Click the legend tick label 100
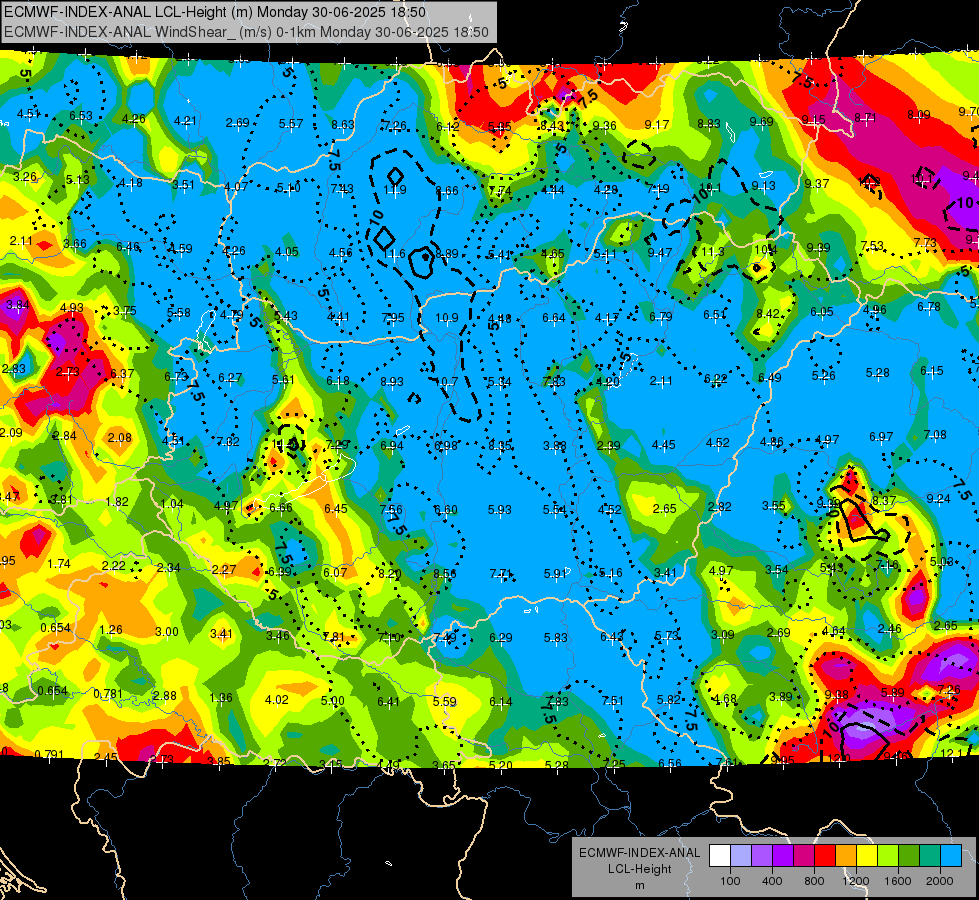The width and height of the screenshot is (979, 900). 730,881
